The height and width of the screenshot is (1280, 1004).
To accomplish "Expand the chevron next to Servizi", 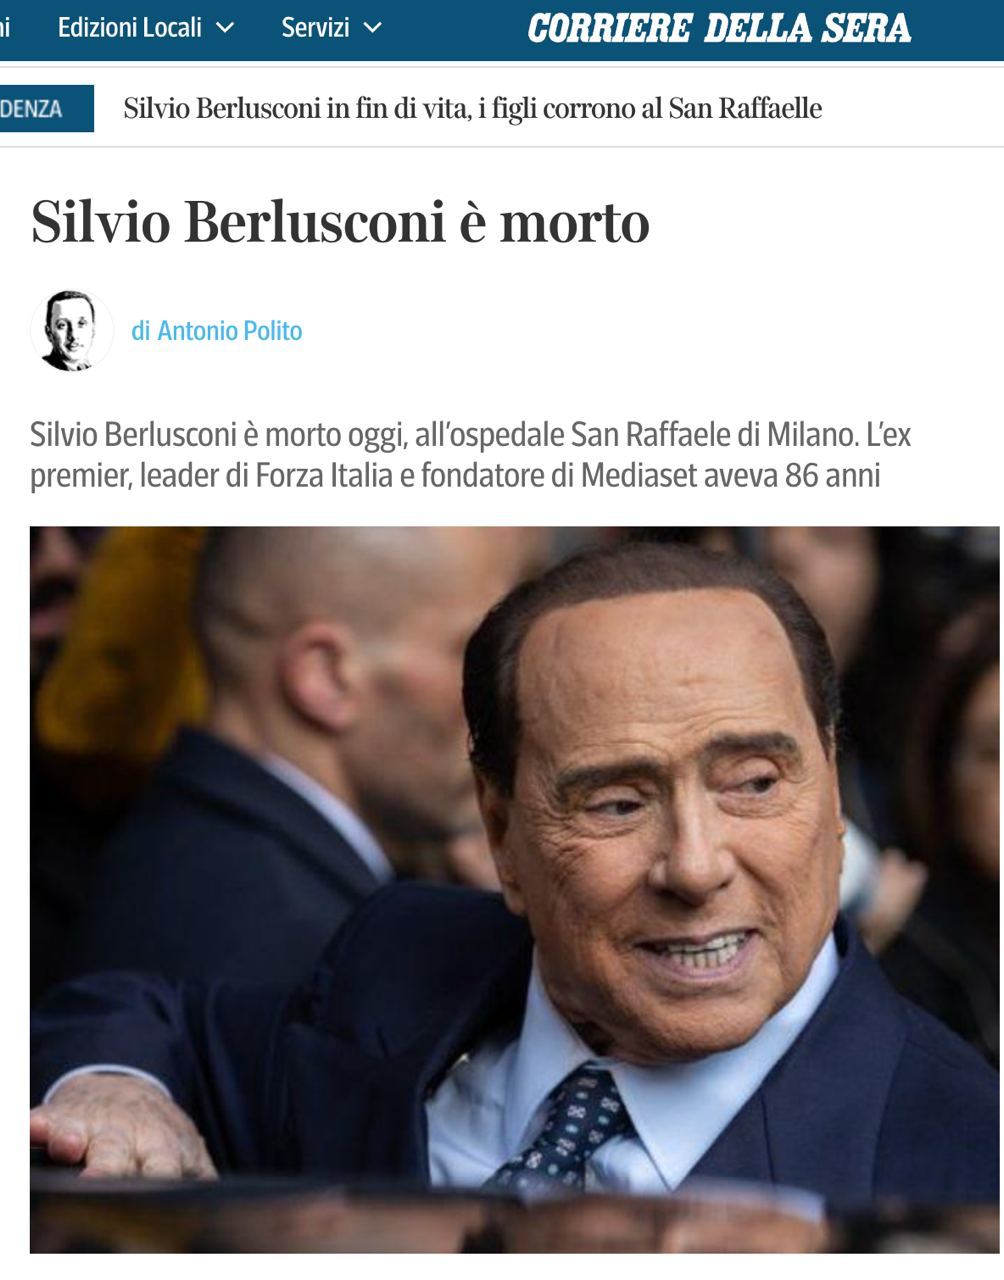I will pyautogui.click(x=373, y=29).
